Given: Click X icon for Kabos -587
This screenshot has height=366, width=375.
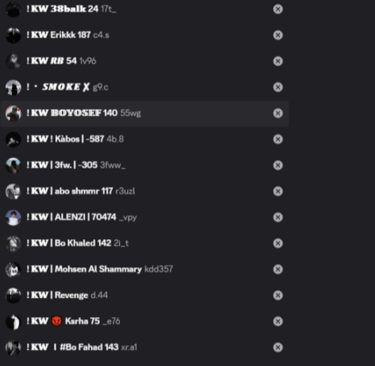Looking at the screenshot, I should click(x=278, y=139).
